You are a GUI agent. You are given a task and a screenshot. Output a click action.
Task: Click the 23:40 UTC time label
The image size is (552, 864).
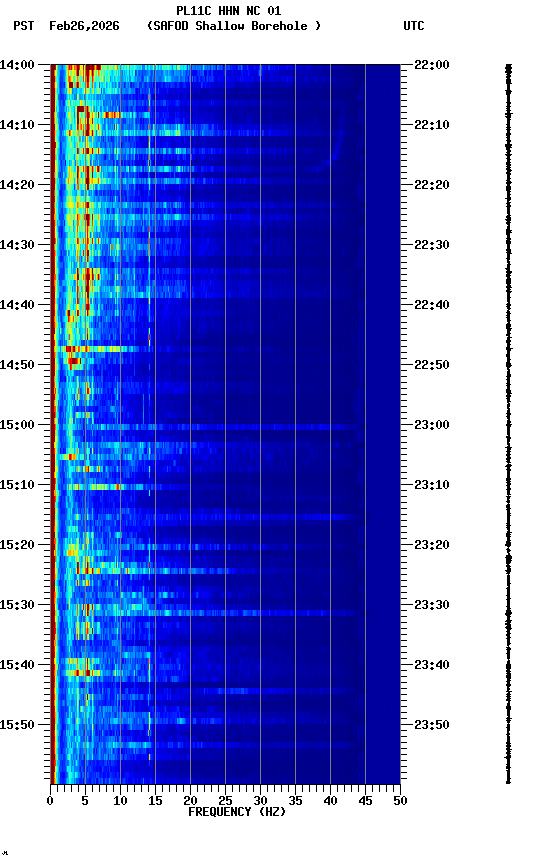432,666
